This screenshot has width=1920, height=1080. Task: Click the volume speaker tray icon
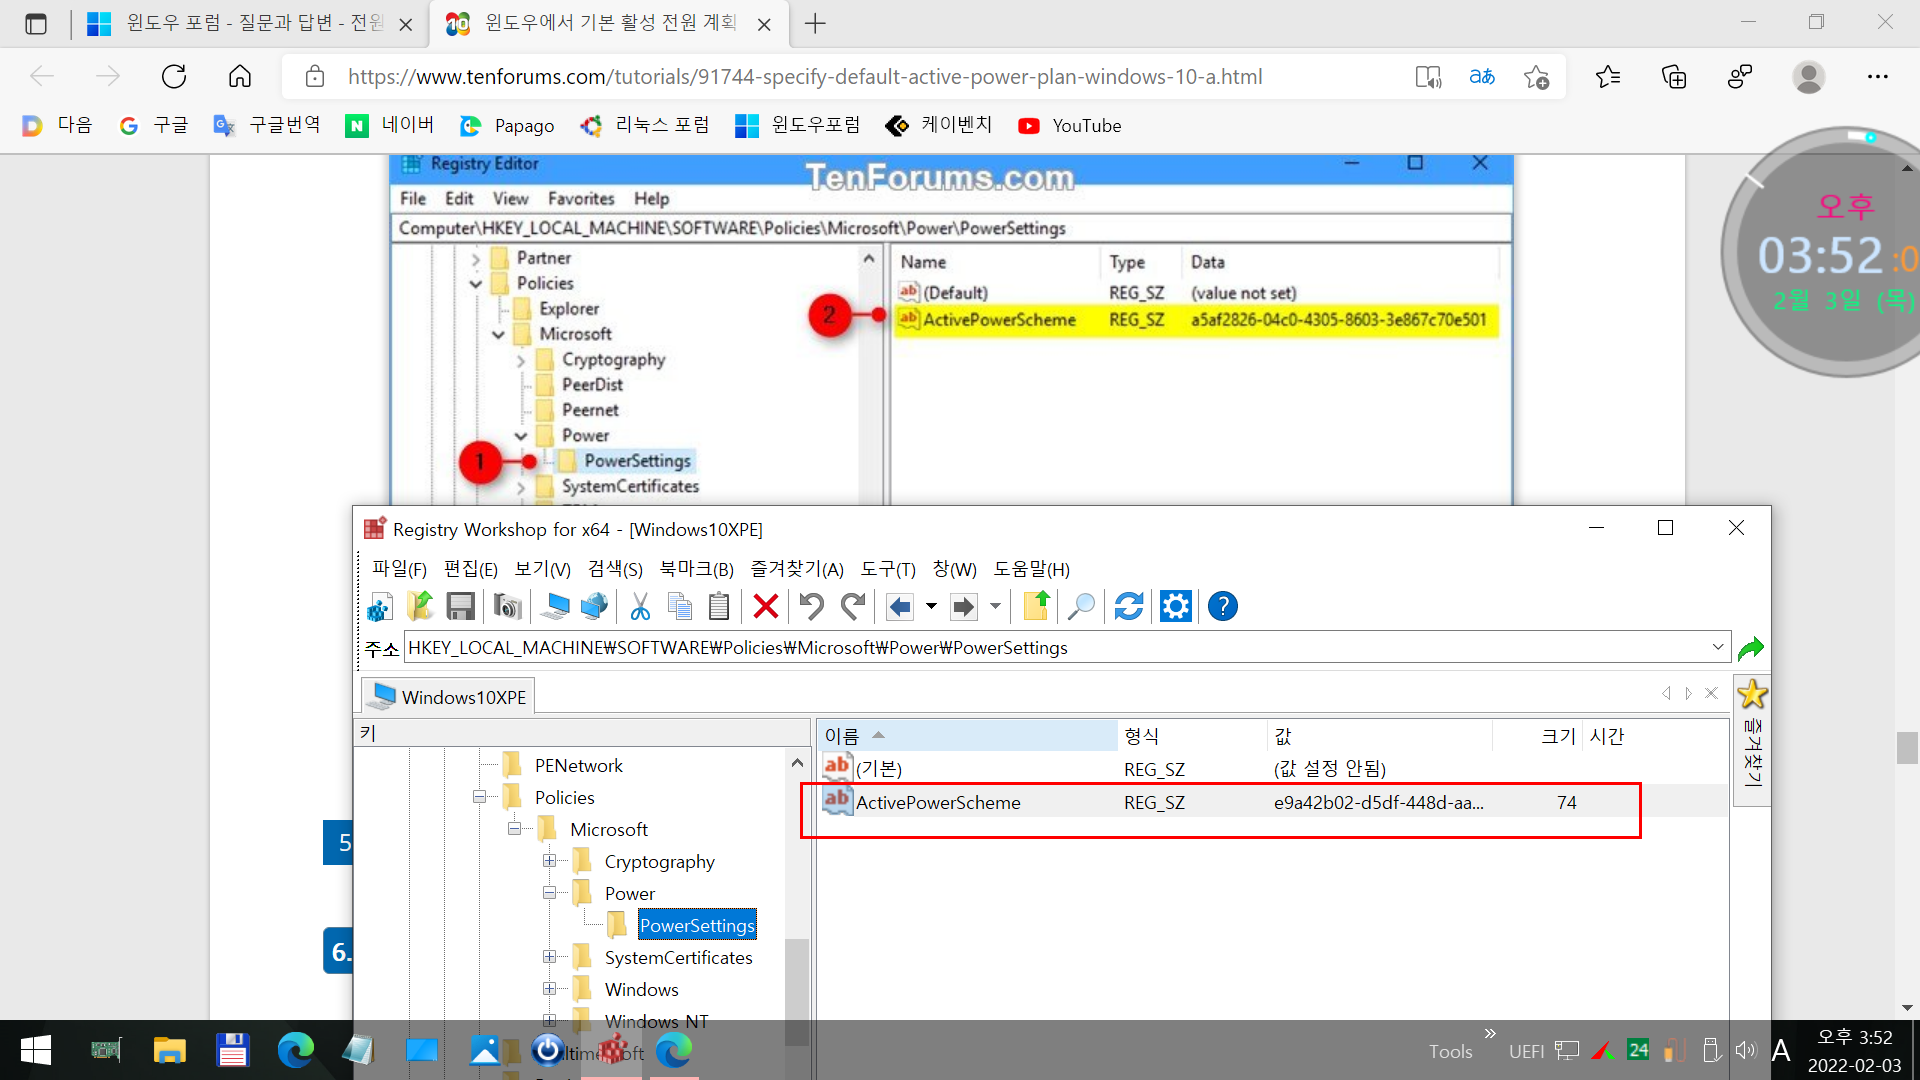point(1746,1050)
